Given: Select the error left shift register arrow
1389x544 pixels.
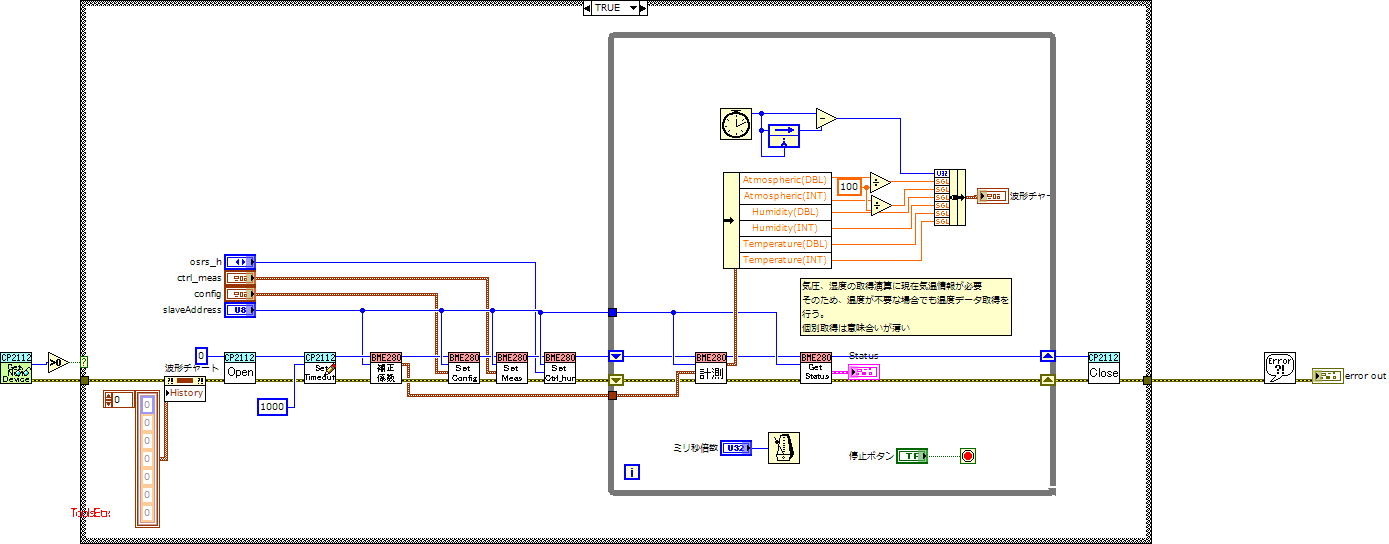Looking at the screenshot, I should 616,380.
